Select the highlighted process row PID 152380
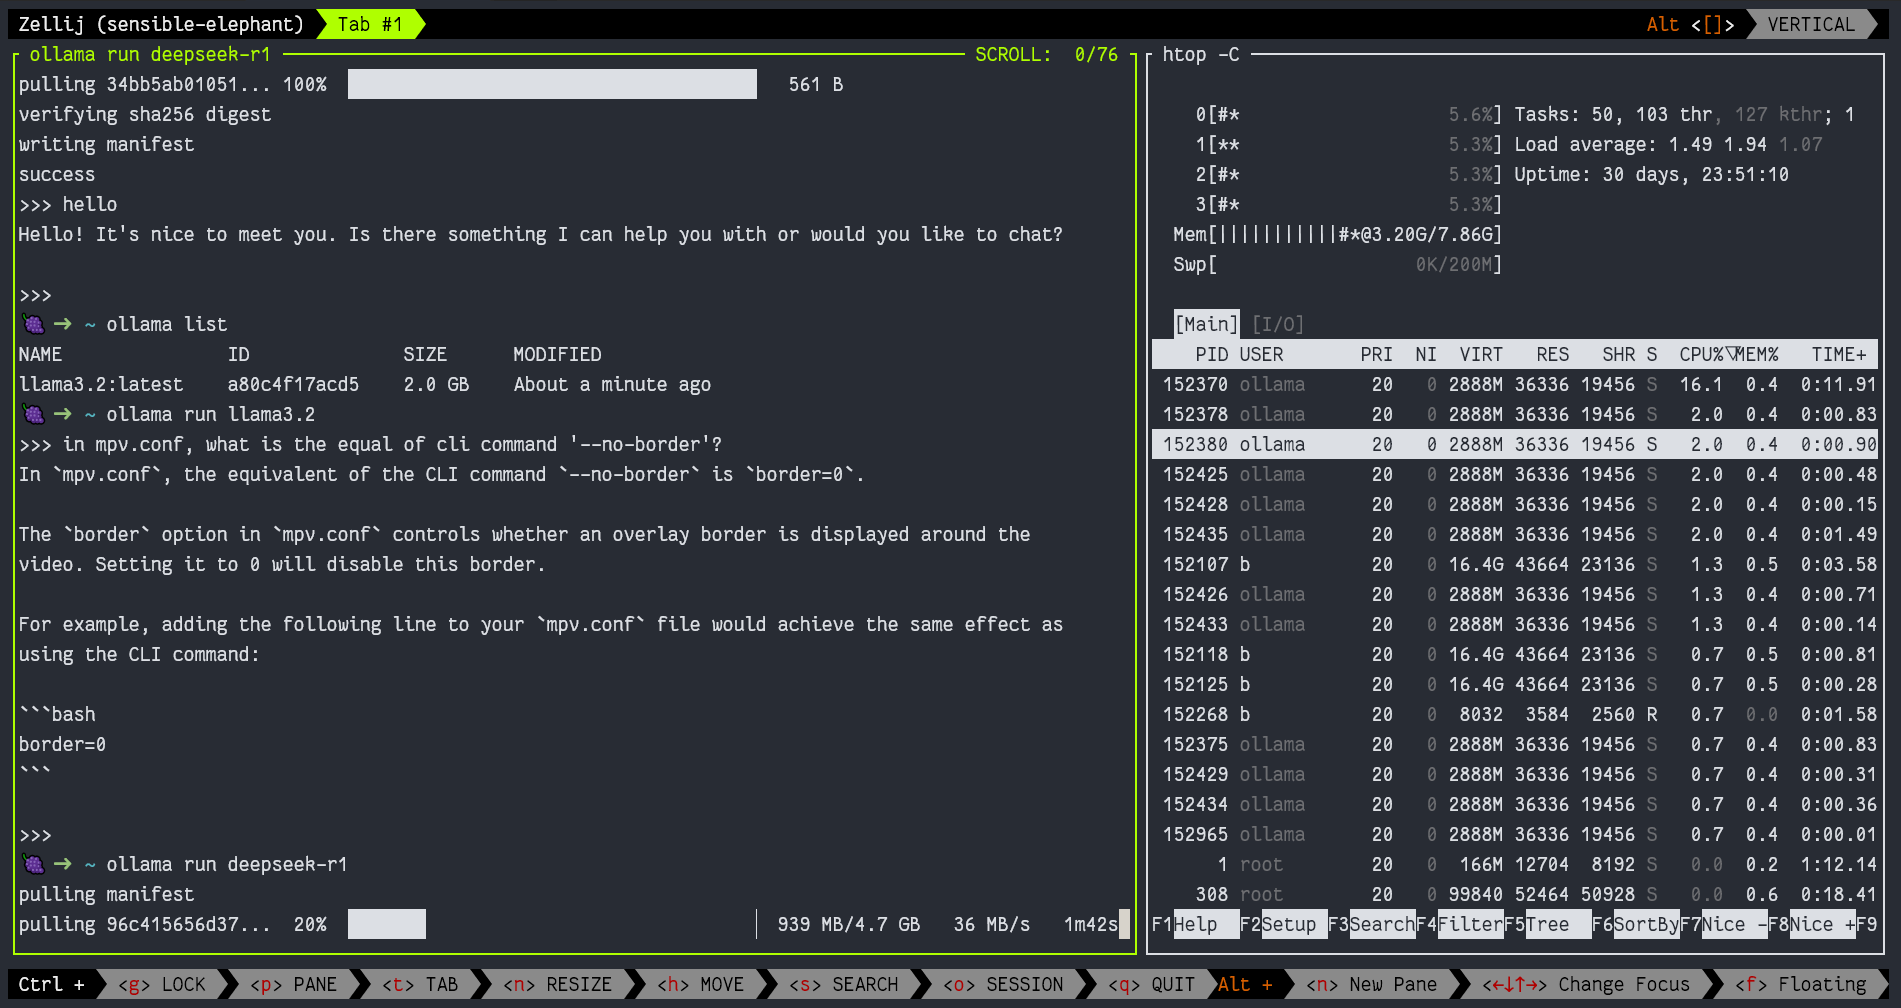 (1515, 444)
